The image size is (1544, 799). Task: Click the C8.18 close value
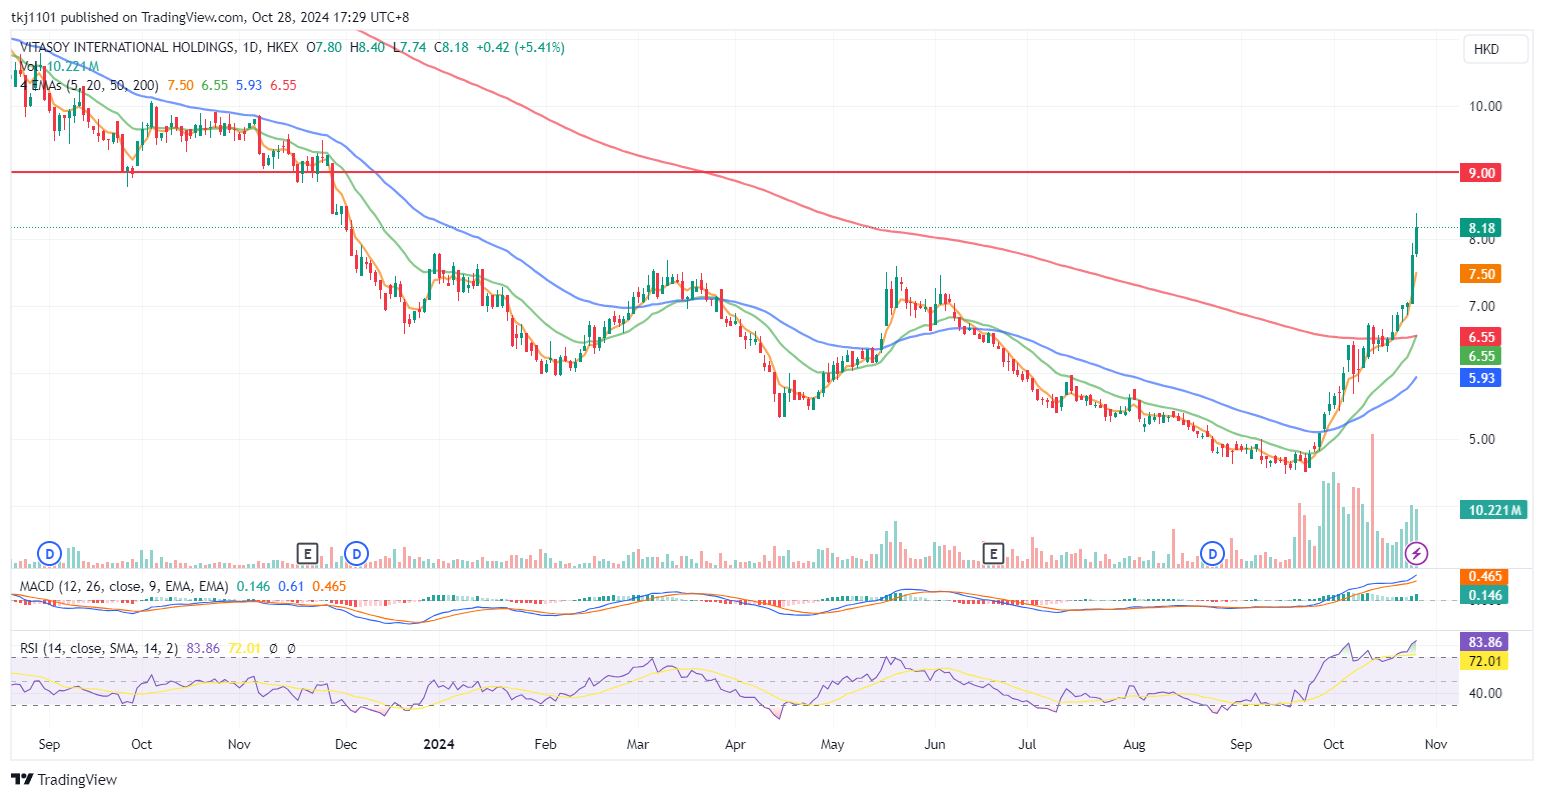click(x=450, y=47)
